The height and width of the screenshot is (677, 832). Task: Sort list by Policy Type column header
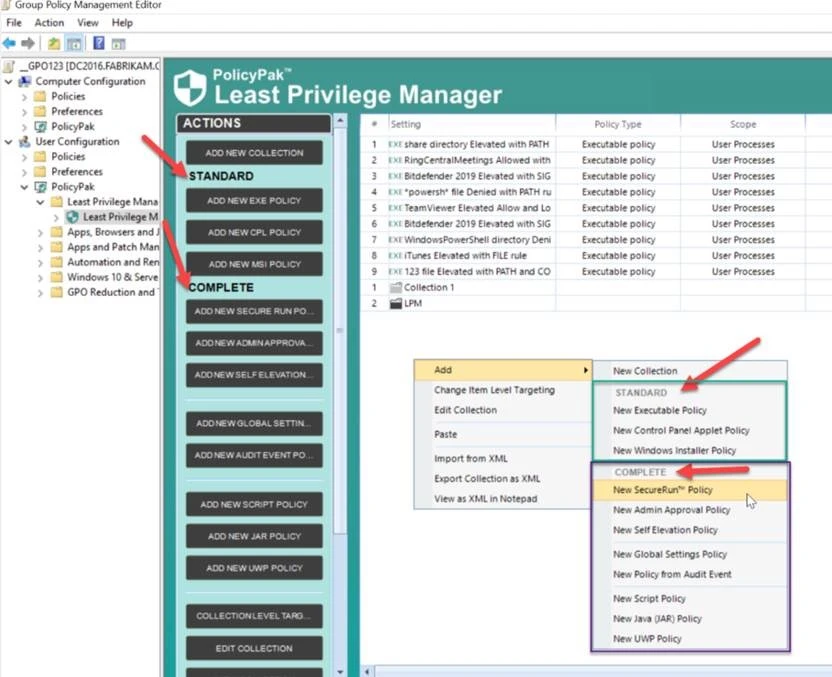pos(617,125)
